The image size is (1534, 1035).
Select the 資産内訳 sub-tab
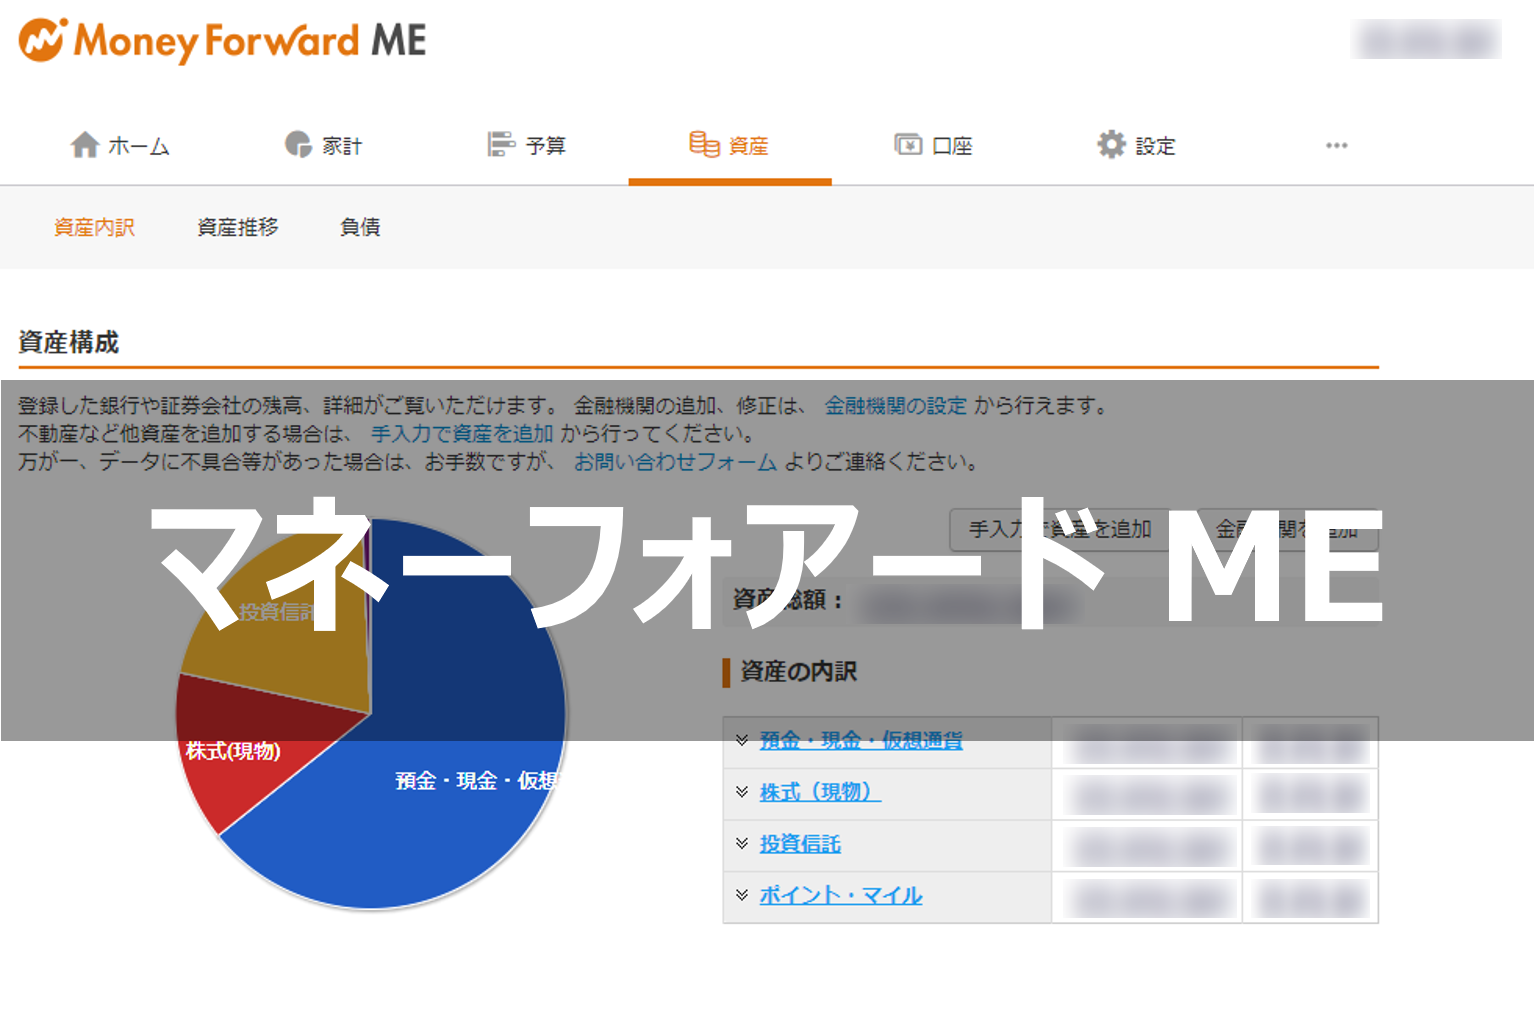[94, 227]
